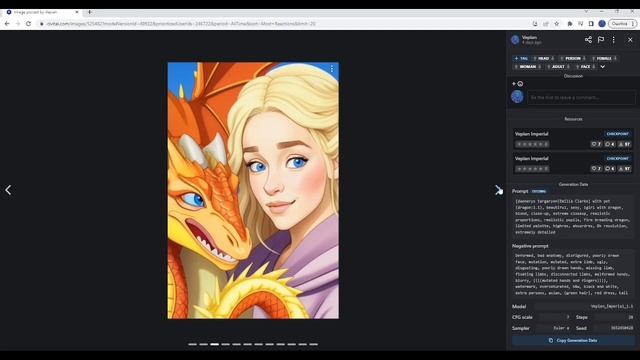640x360 pixels.
Task: Click the commenter avatar beside comment box
Action: tap(517, 97)
